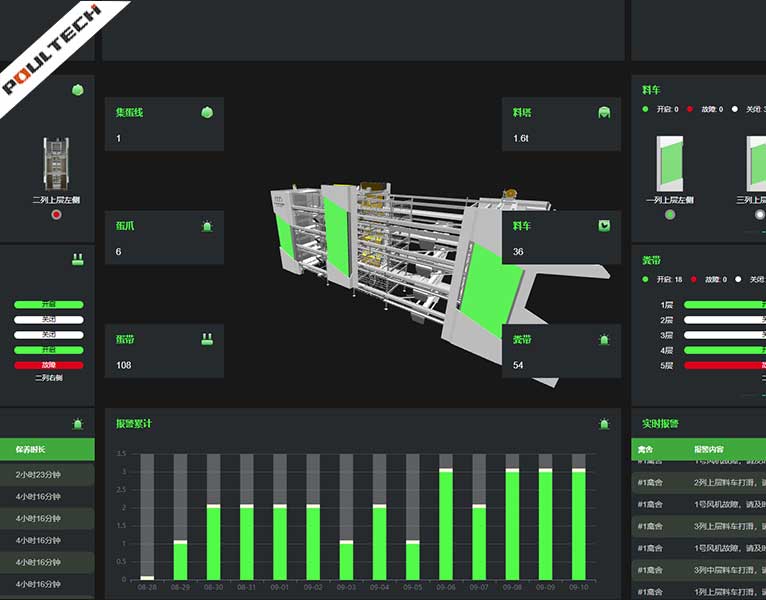This screenshot has height=600, width=766.
Task: Select the white status dot under 三列上层 feed cart
Action: pos(760,214)
